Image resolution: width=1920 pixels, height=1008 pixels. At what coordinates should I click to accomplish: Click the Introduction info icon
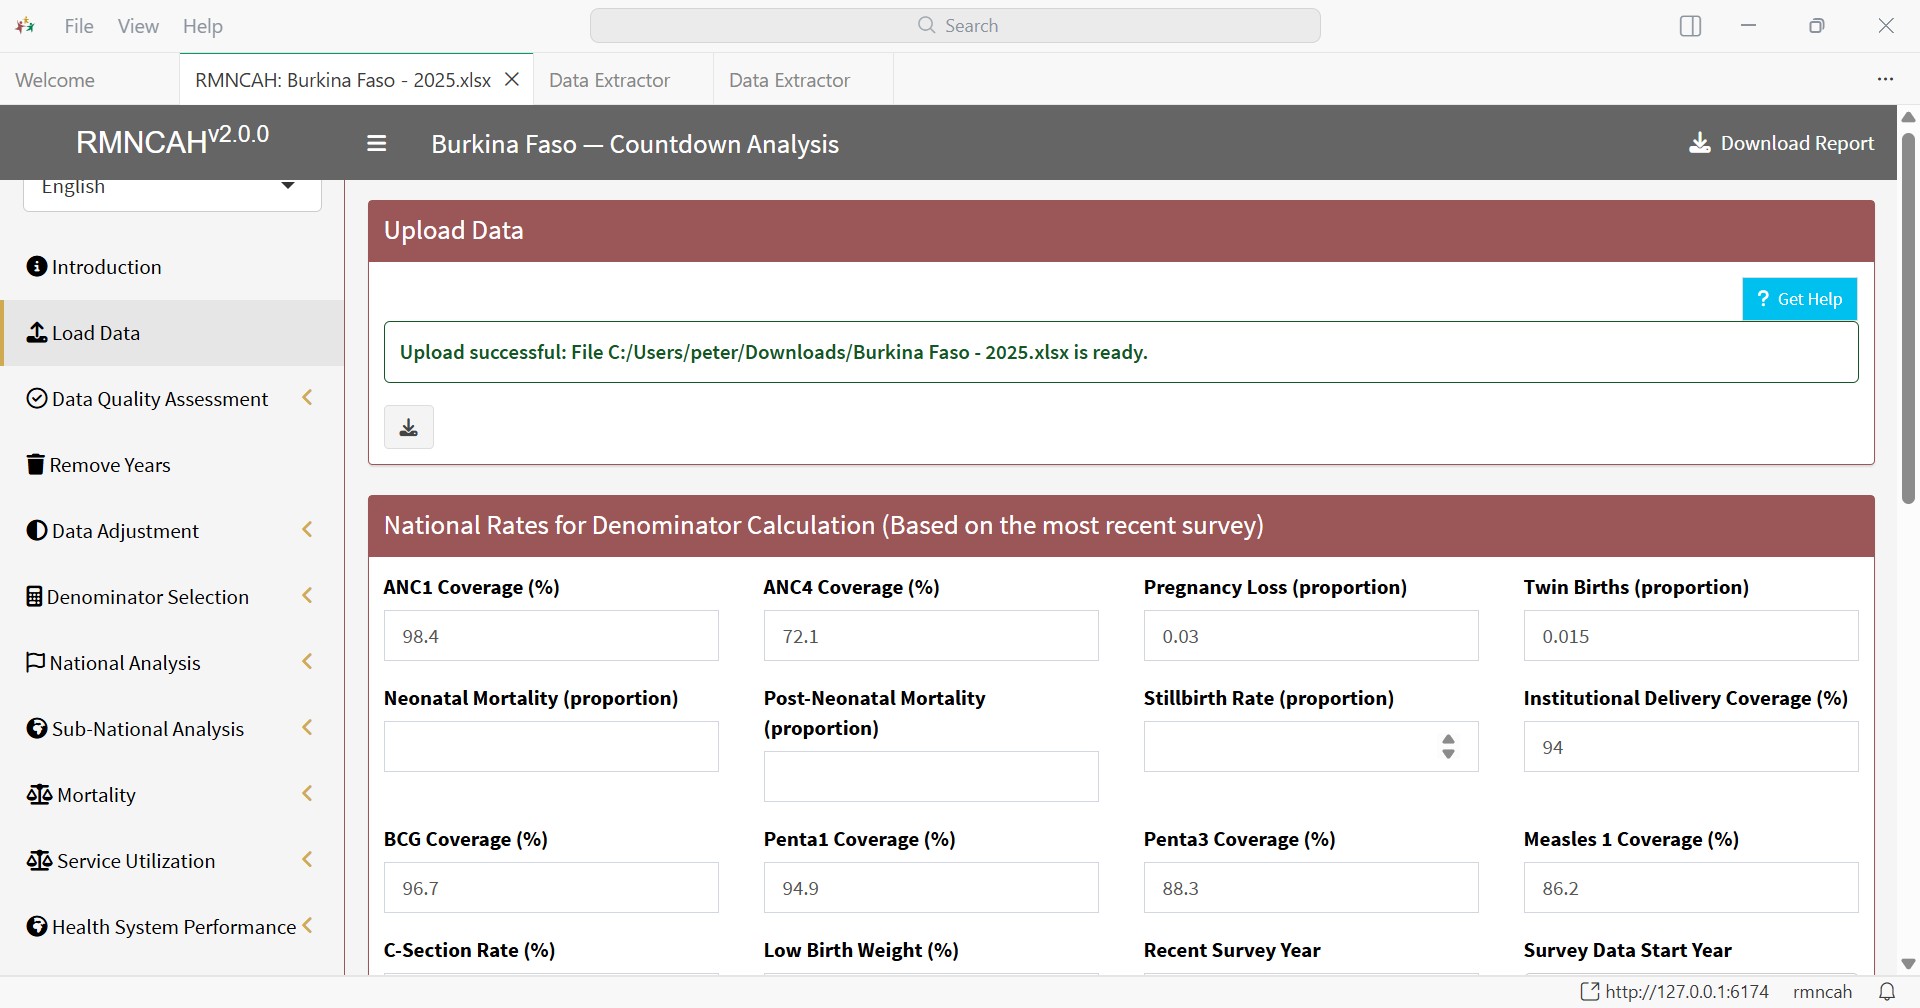point(37,266)
